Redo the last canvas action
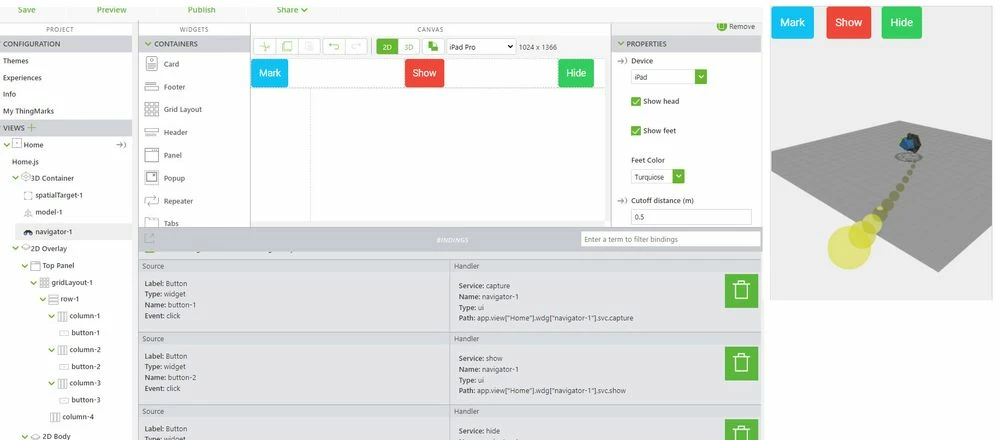Viewport: 999px width, 440px height. [356, 46]
